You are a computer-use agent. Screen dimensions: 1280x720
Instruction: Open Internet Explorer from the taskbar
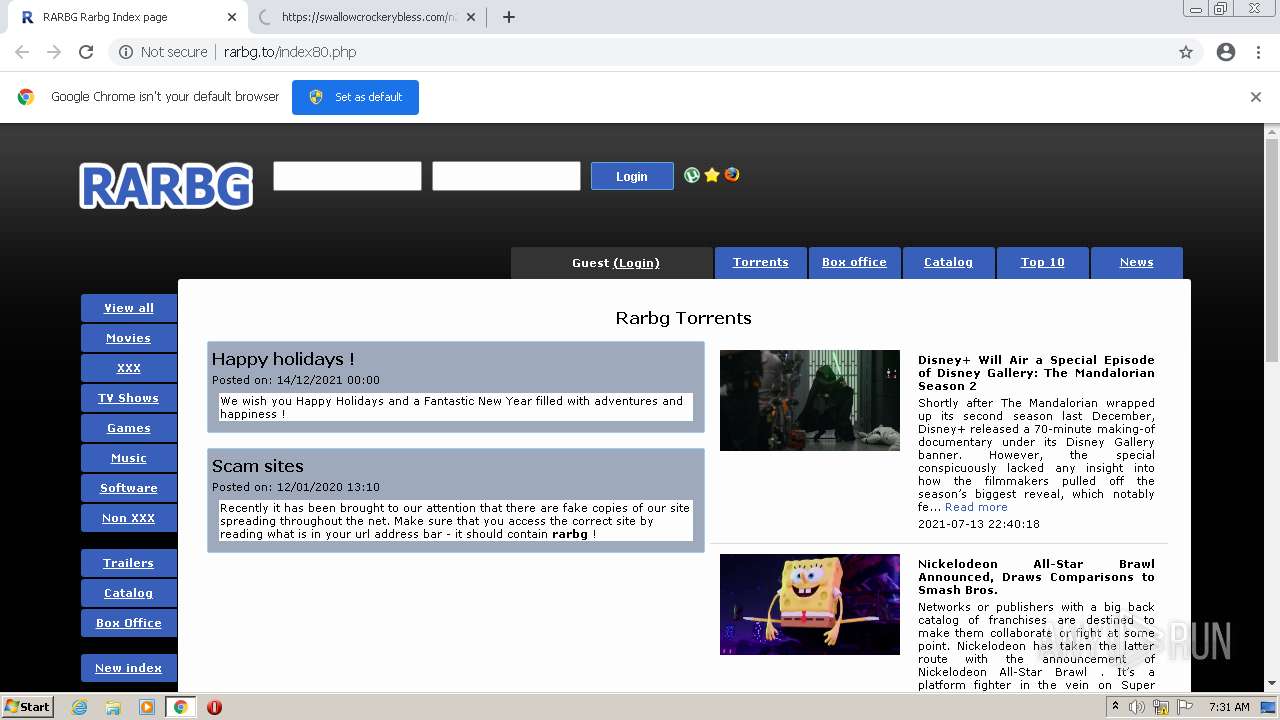point(80,707)
